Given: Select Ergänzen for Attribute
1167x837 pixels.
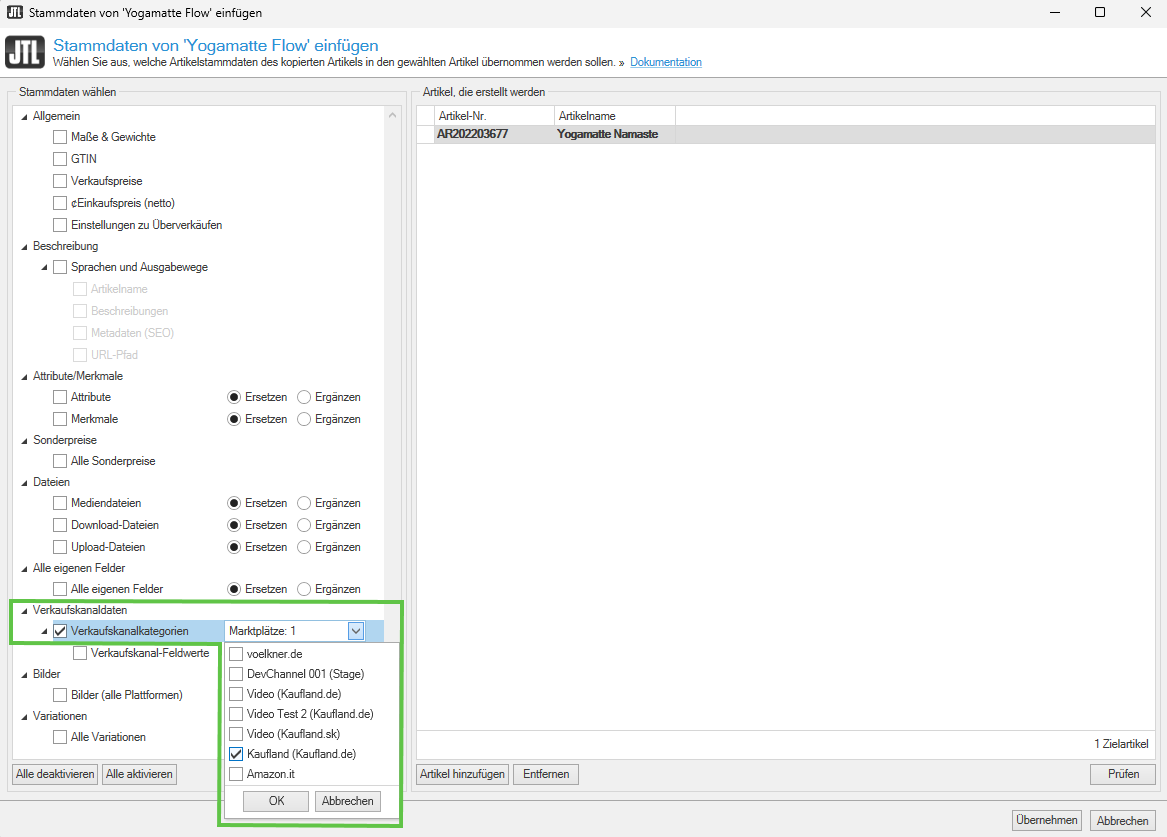Looking at the screenshot, I should 304,397.
